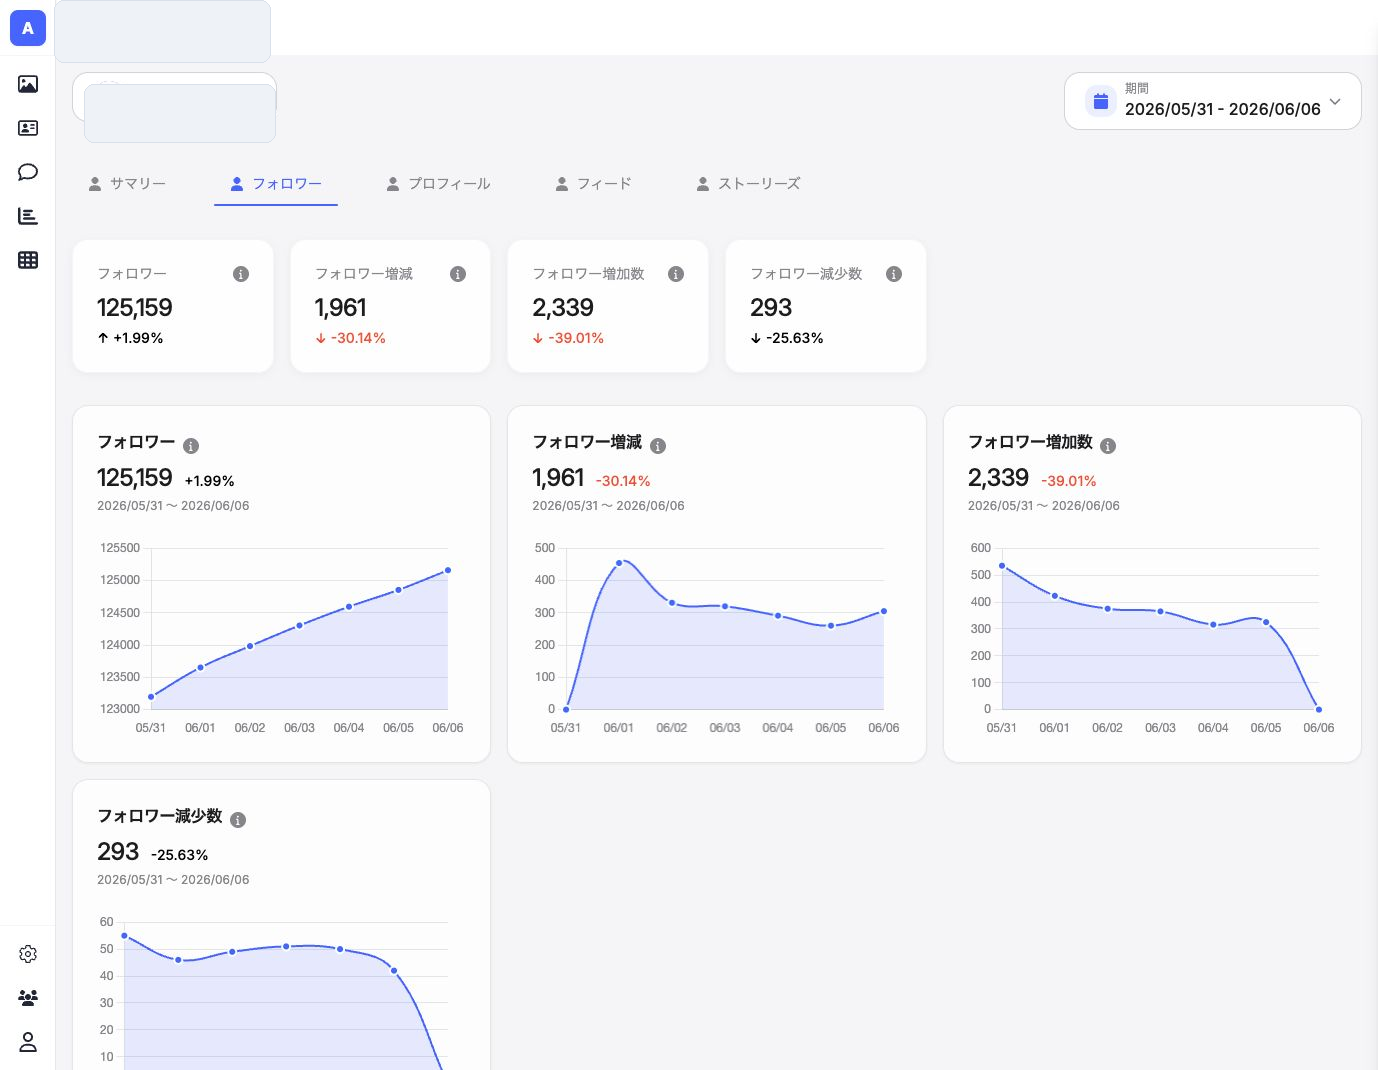Screen dimensions: 1378x1070
Task: Click the 06/06 zero point on フォロワー増加数 chart
Action: pyautogui.click(x=1319, y=710)
